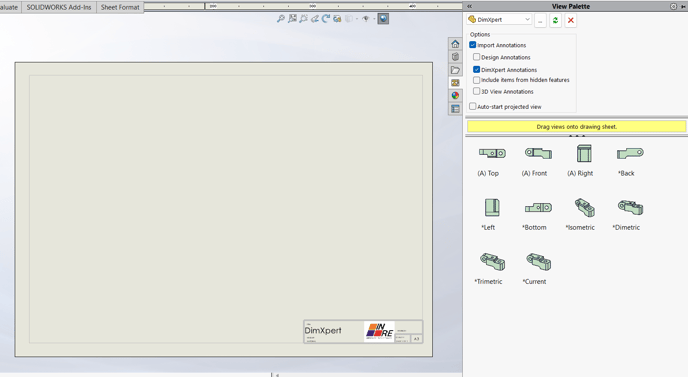
Task: Click the browse (...) button next to DimXpert
Action: point(540,20)
